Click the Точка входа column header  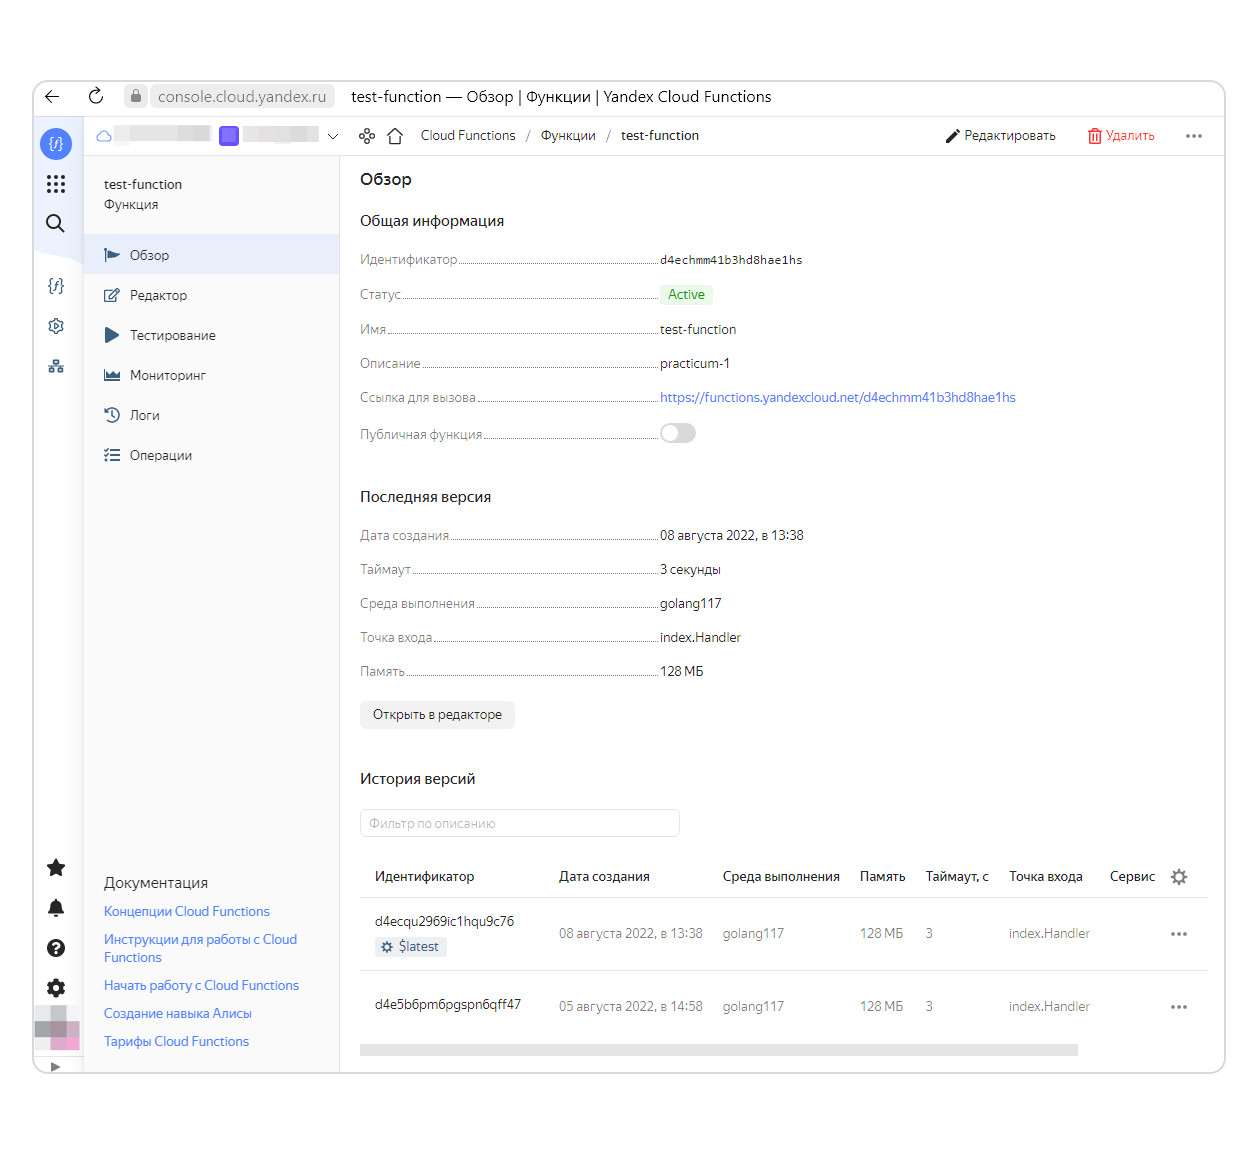[x=1046, y=877]
